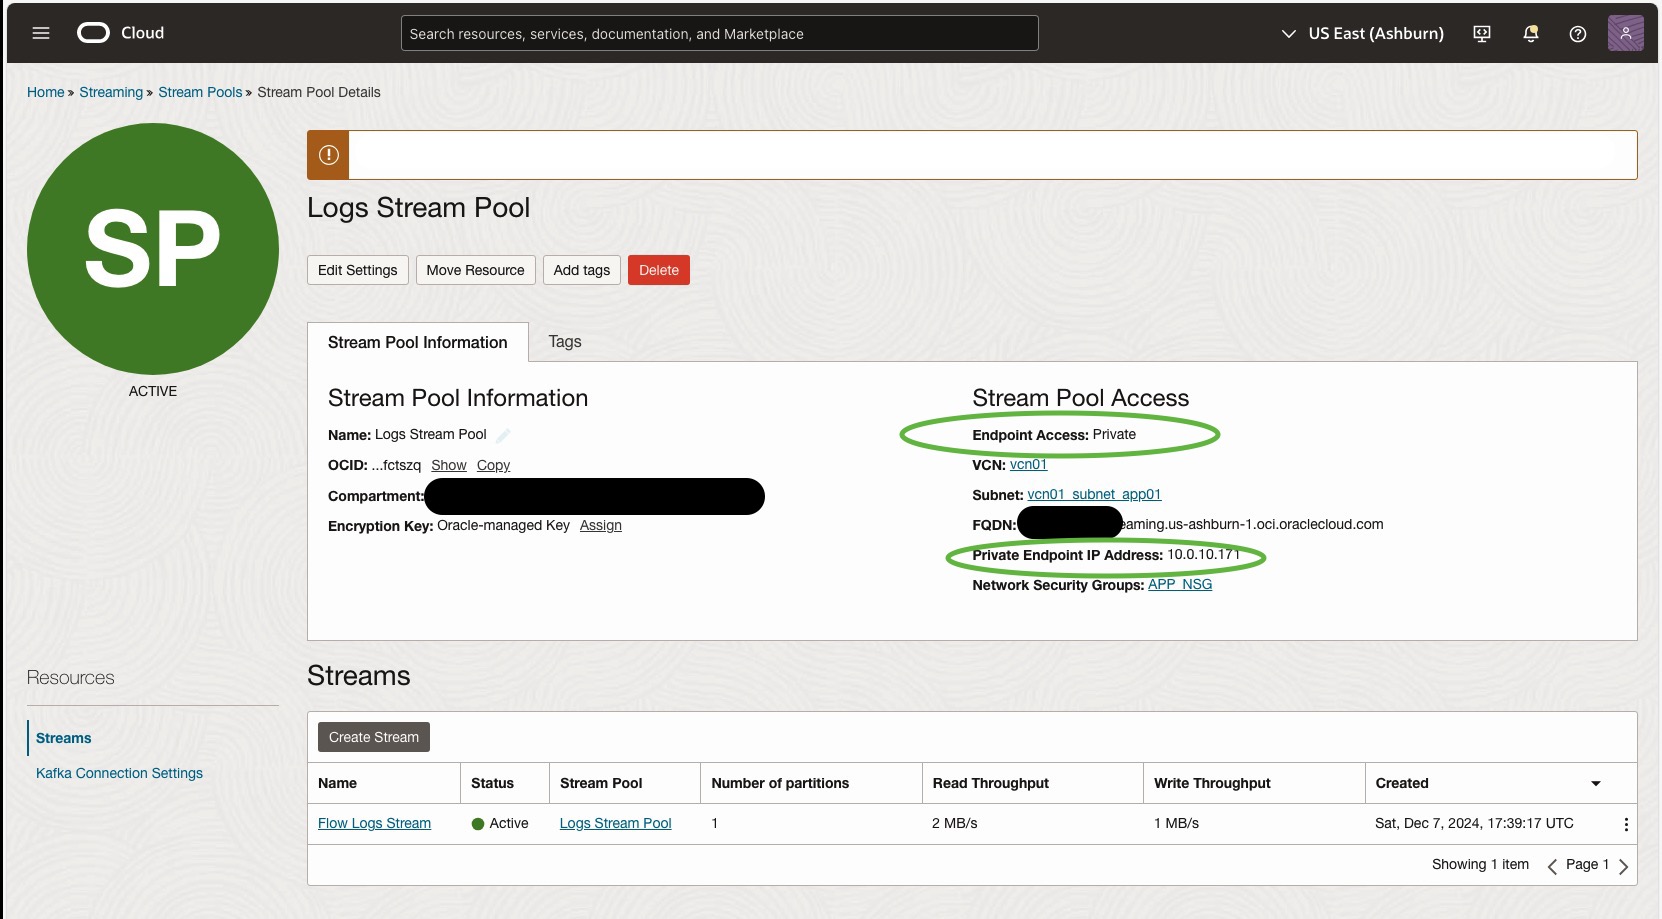The image size is (1662, 919).
Task: Open Kafka Connection Settings resource
Action: point(119,773)
